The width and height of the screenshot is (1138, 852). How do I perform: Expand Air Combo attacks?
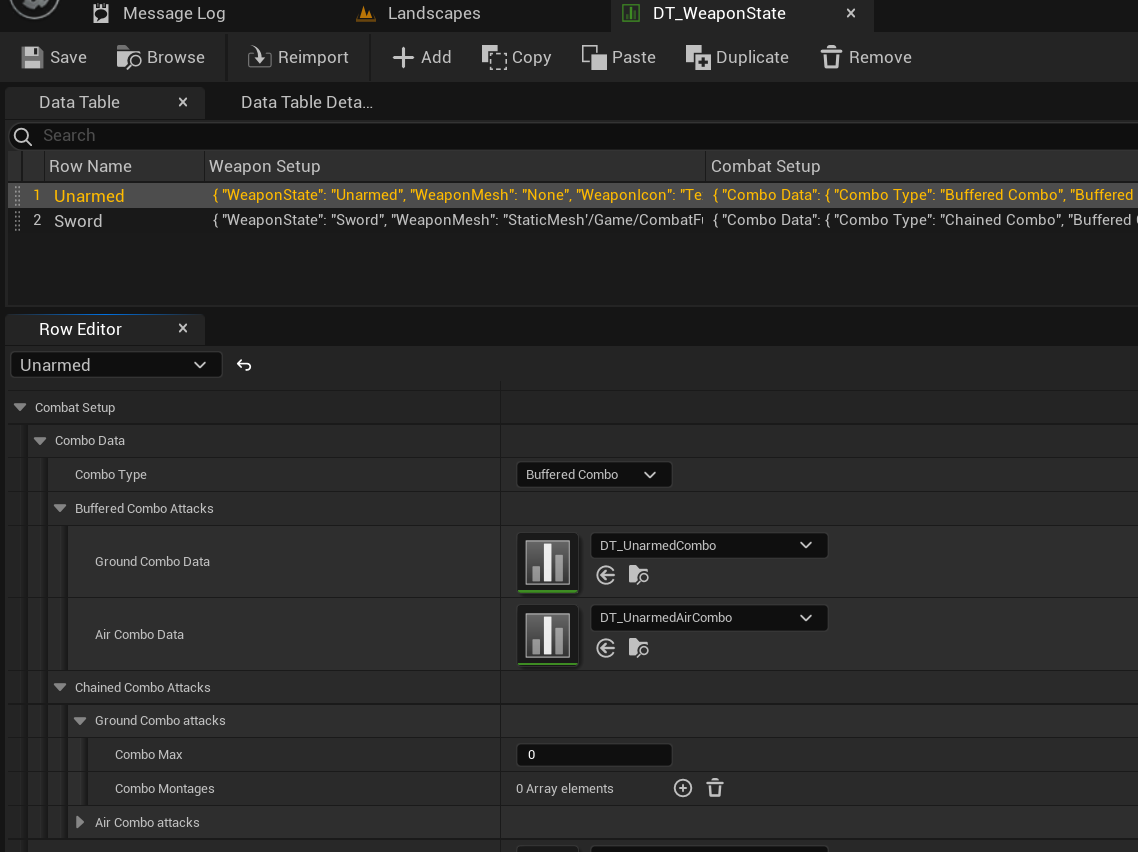[x=81, y=822]
